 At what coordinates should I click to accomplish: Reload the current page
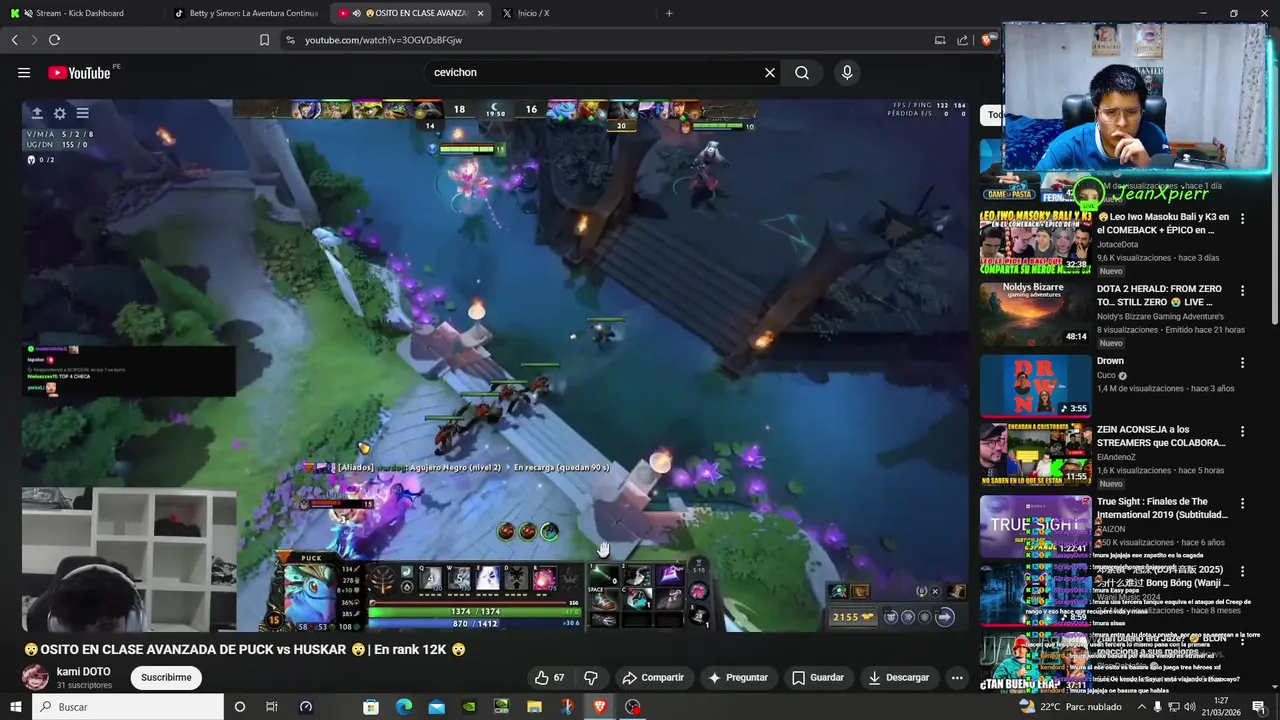tap(54, 40)
